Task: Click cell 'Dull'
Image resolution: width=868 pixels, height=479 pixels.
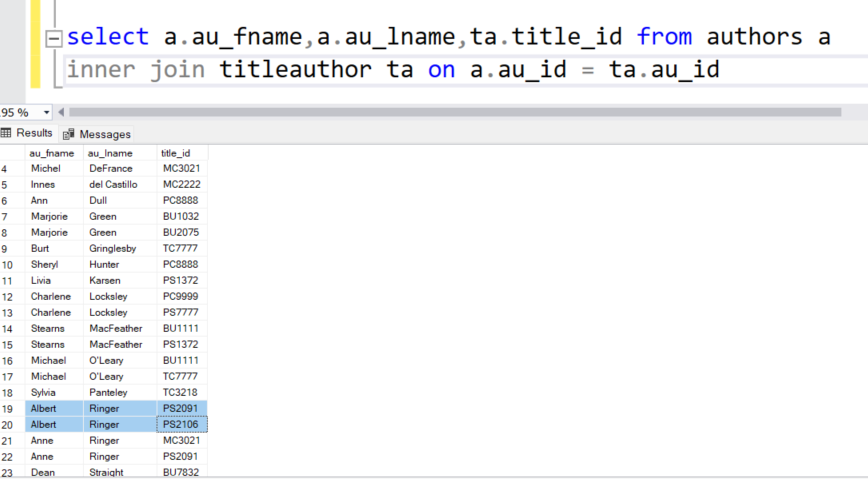Action: click(x=120, y=200)
